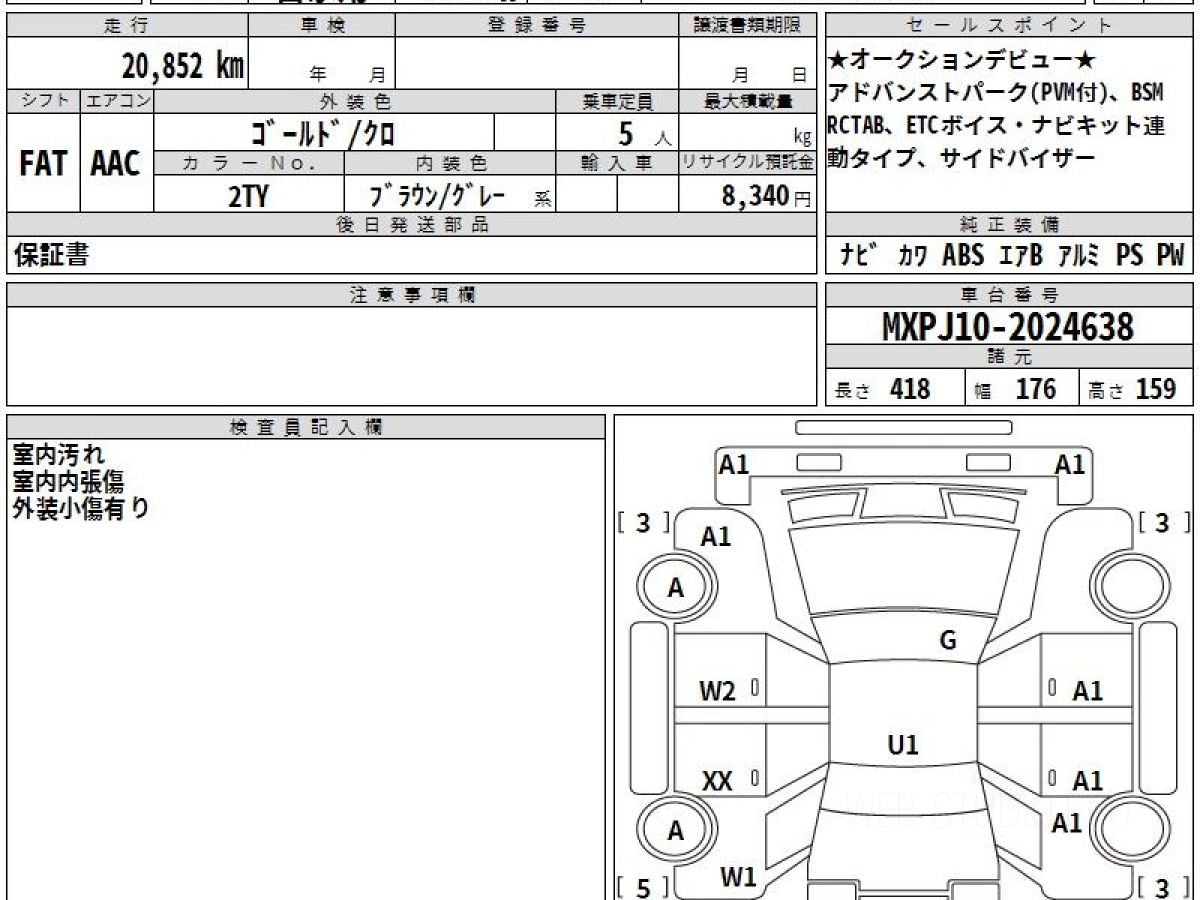The image size is (1200, 900).
Task: Select the FAT shift value
Action: coord(43,163)
